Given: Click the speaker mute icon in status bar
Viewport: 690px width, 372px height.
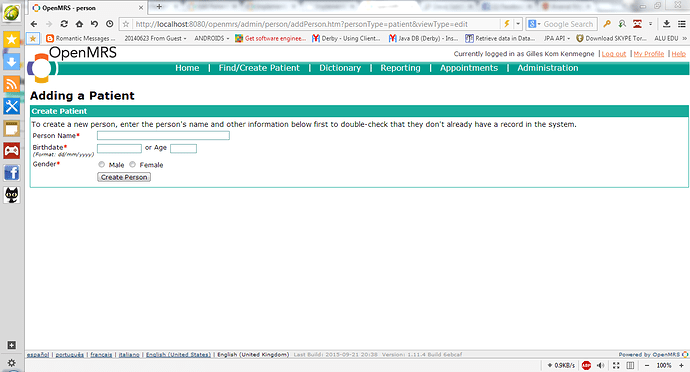Looking at the screenshot, I should coord(601,365).
